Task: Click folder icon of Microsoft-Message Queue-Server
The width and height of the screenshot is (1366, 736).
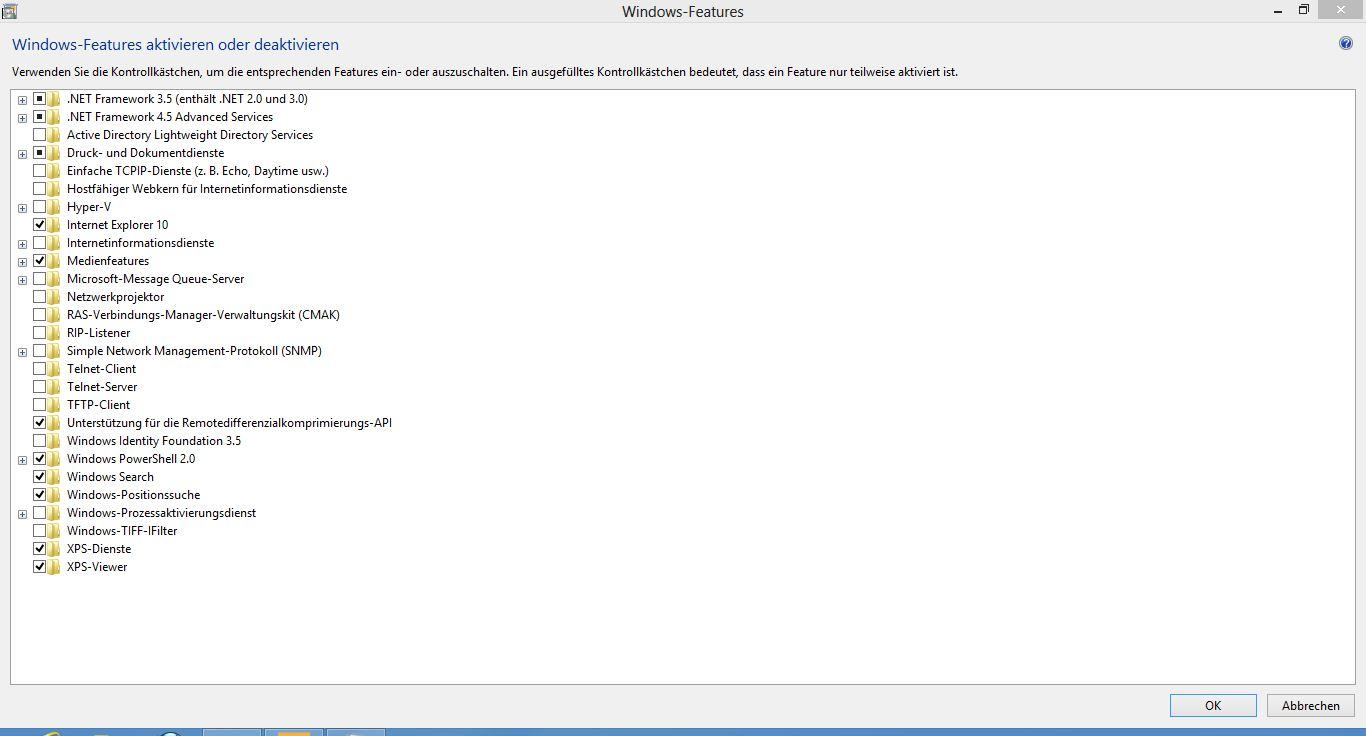Action: [54, 279]
